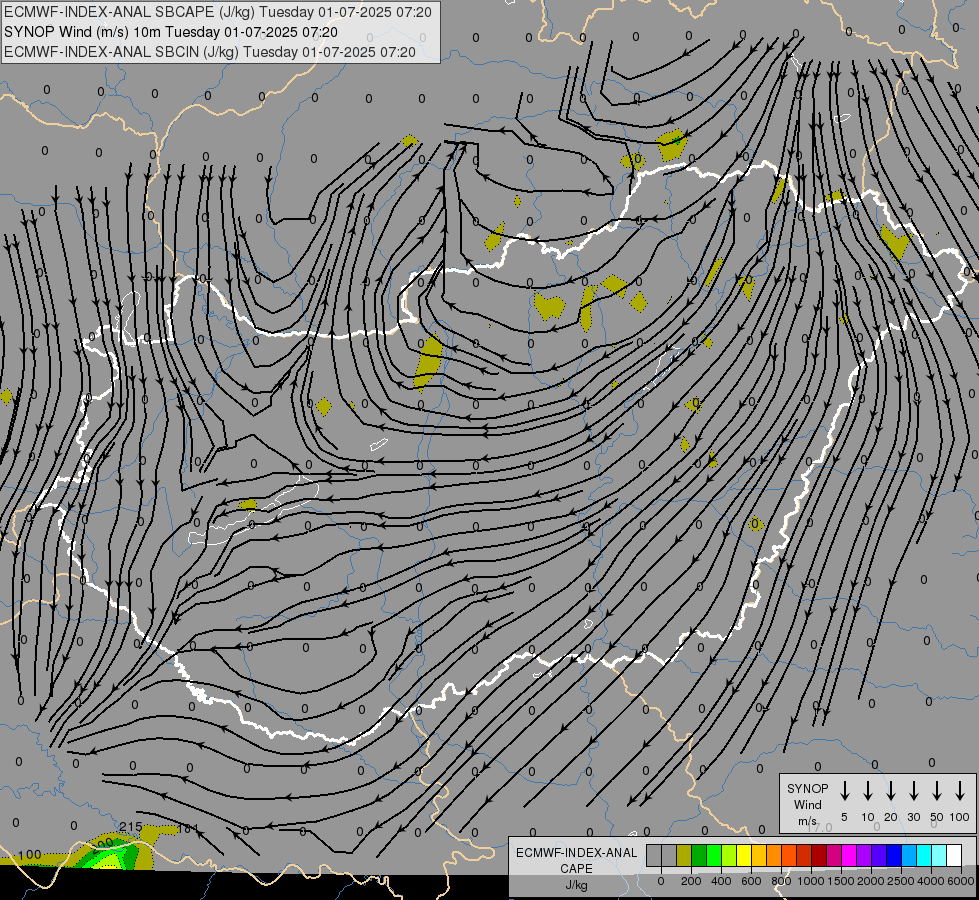Image resolution: width=979 pixels, height=900 pixels.
Task: Select the dark red CAPE legend swatch
Action: pos(819,855)
